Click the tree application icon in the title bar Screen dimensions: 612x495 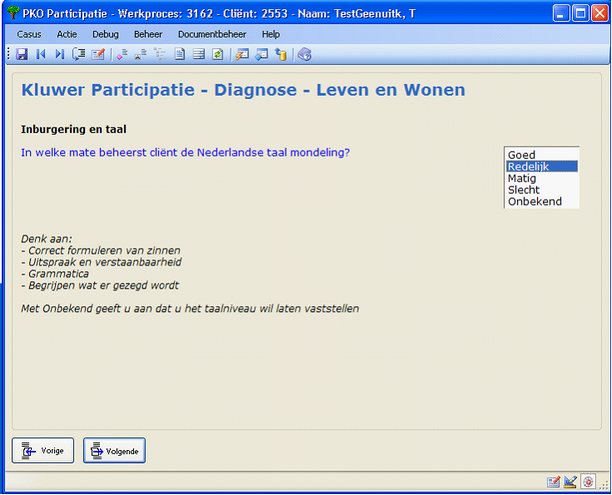click(x=13, y=13)
